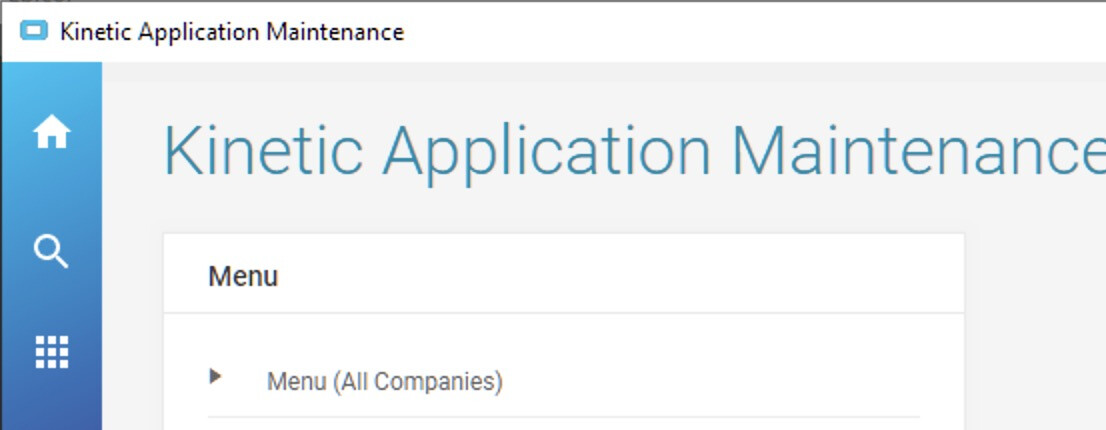
Task: Click the Kinetic window title bar app icon
Action: click(x=34, y=31)
